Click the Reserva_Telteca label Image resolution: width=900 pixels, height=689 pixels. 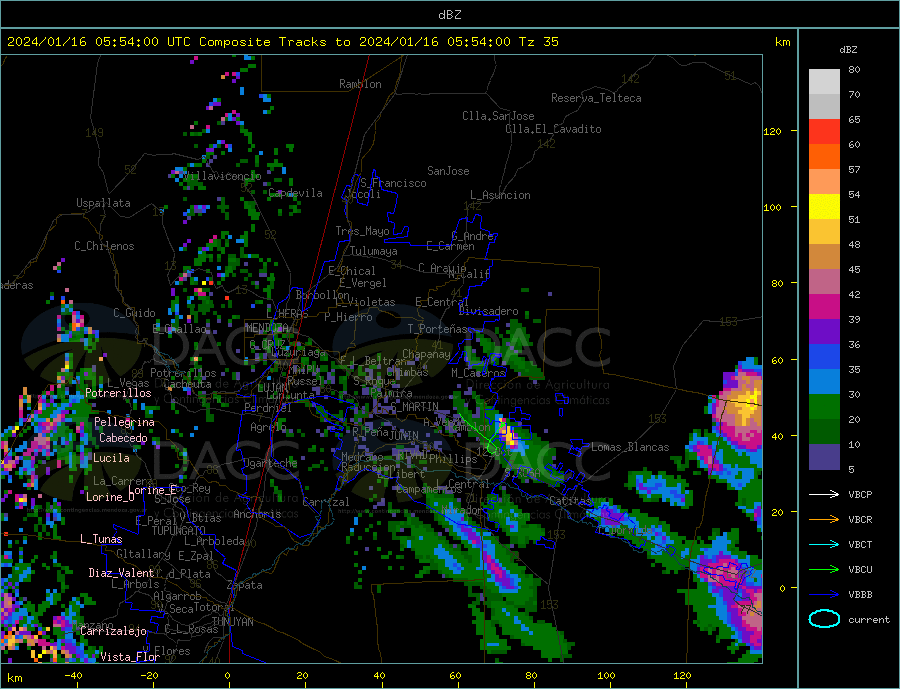(x=596, y=98)
